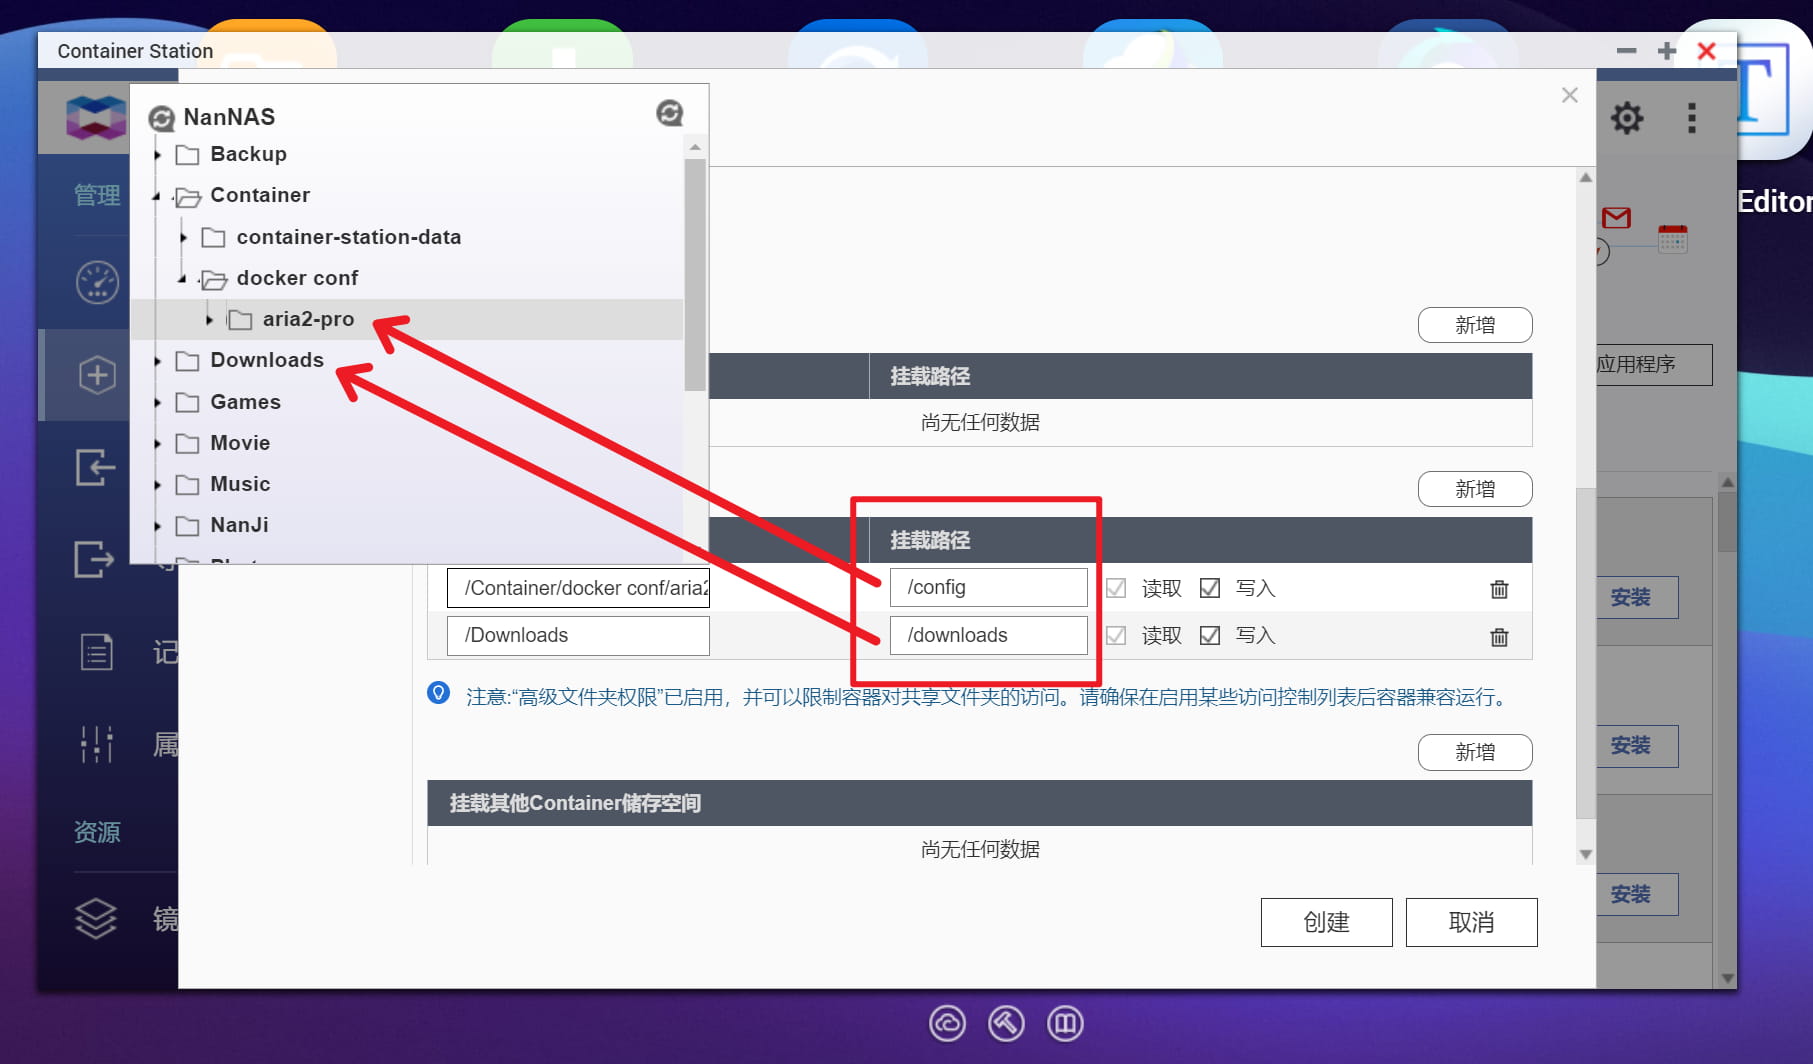Enable 读取 checkbox for the /config mount
Viewport: 1813px width, 1064px height.
coord(1116,588)
